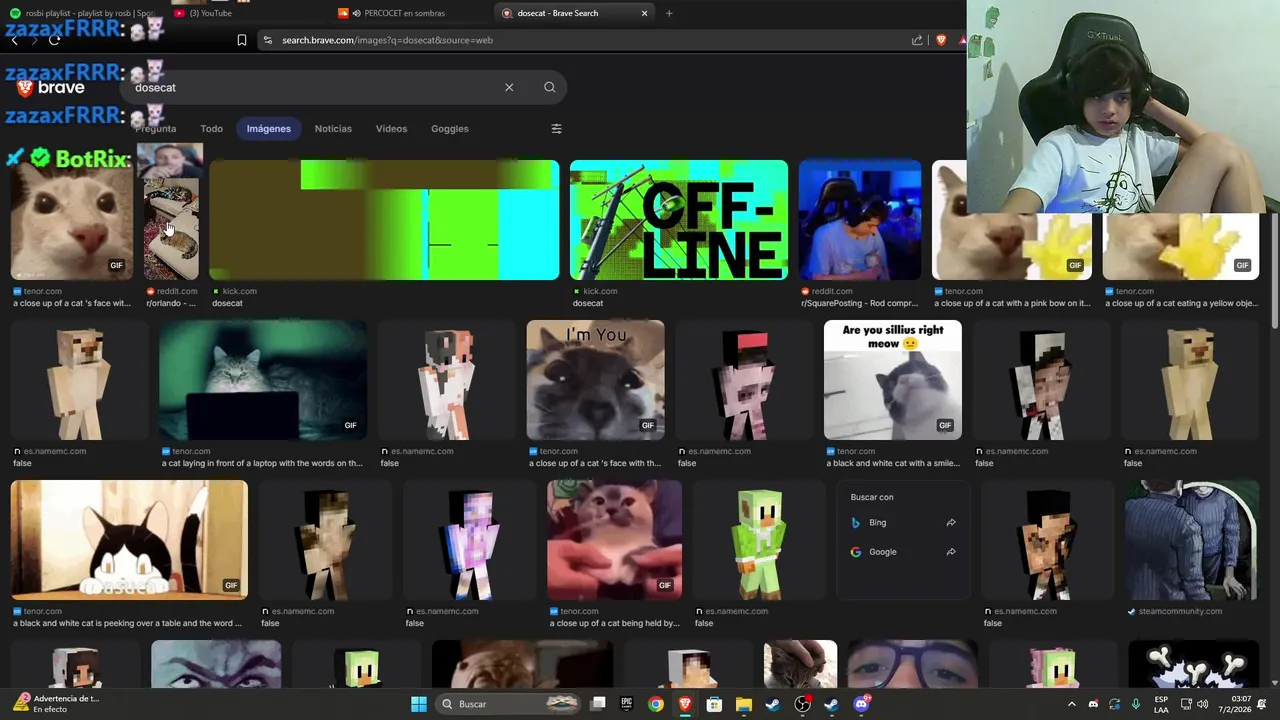The width and height of the screenshot is (1280, 720).
Task: Open the 'I'm You' cat GIF
Action: 595,380
